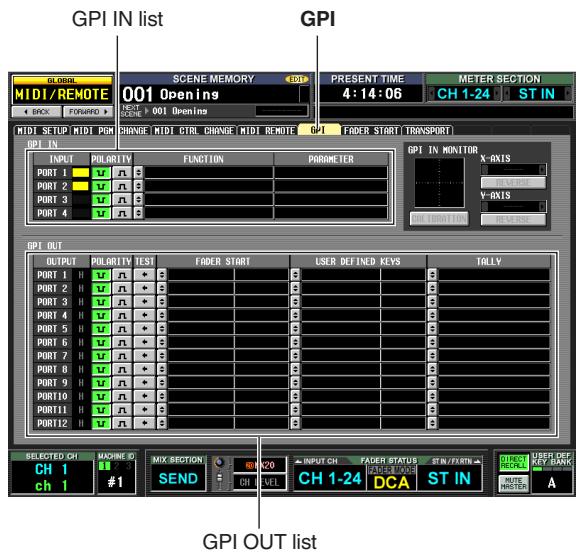Open function selector for GPI IN Port 2

click(138, 186)
